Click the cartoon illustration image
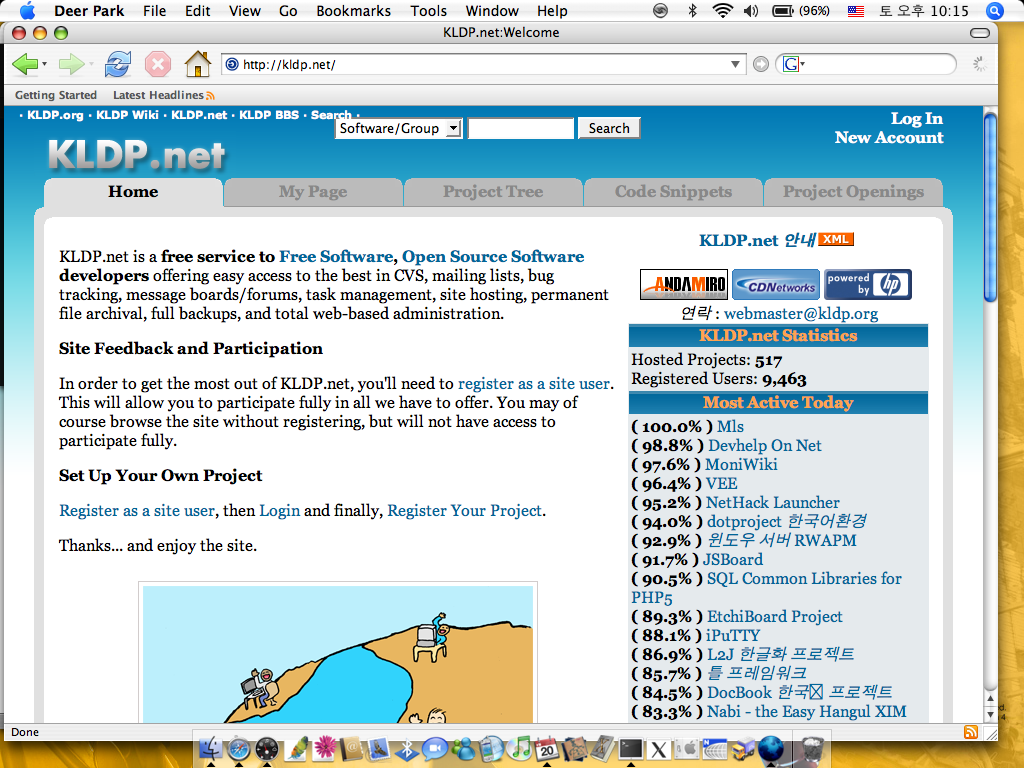The width and height of the screenshot is (1024, 768). 338,654
